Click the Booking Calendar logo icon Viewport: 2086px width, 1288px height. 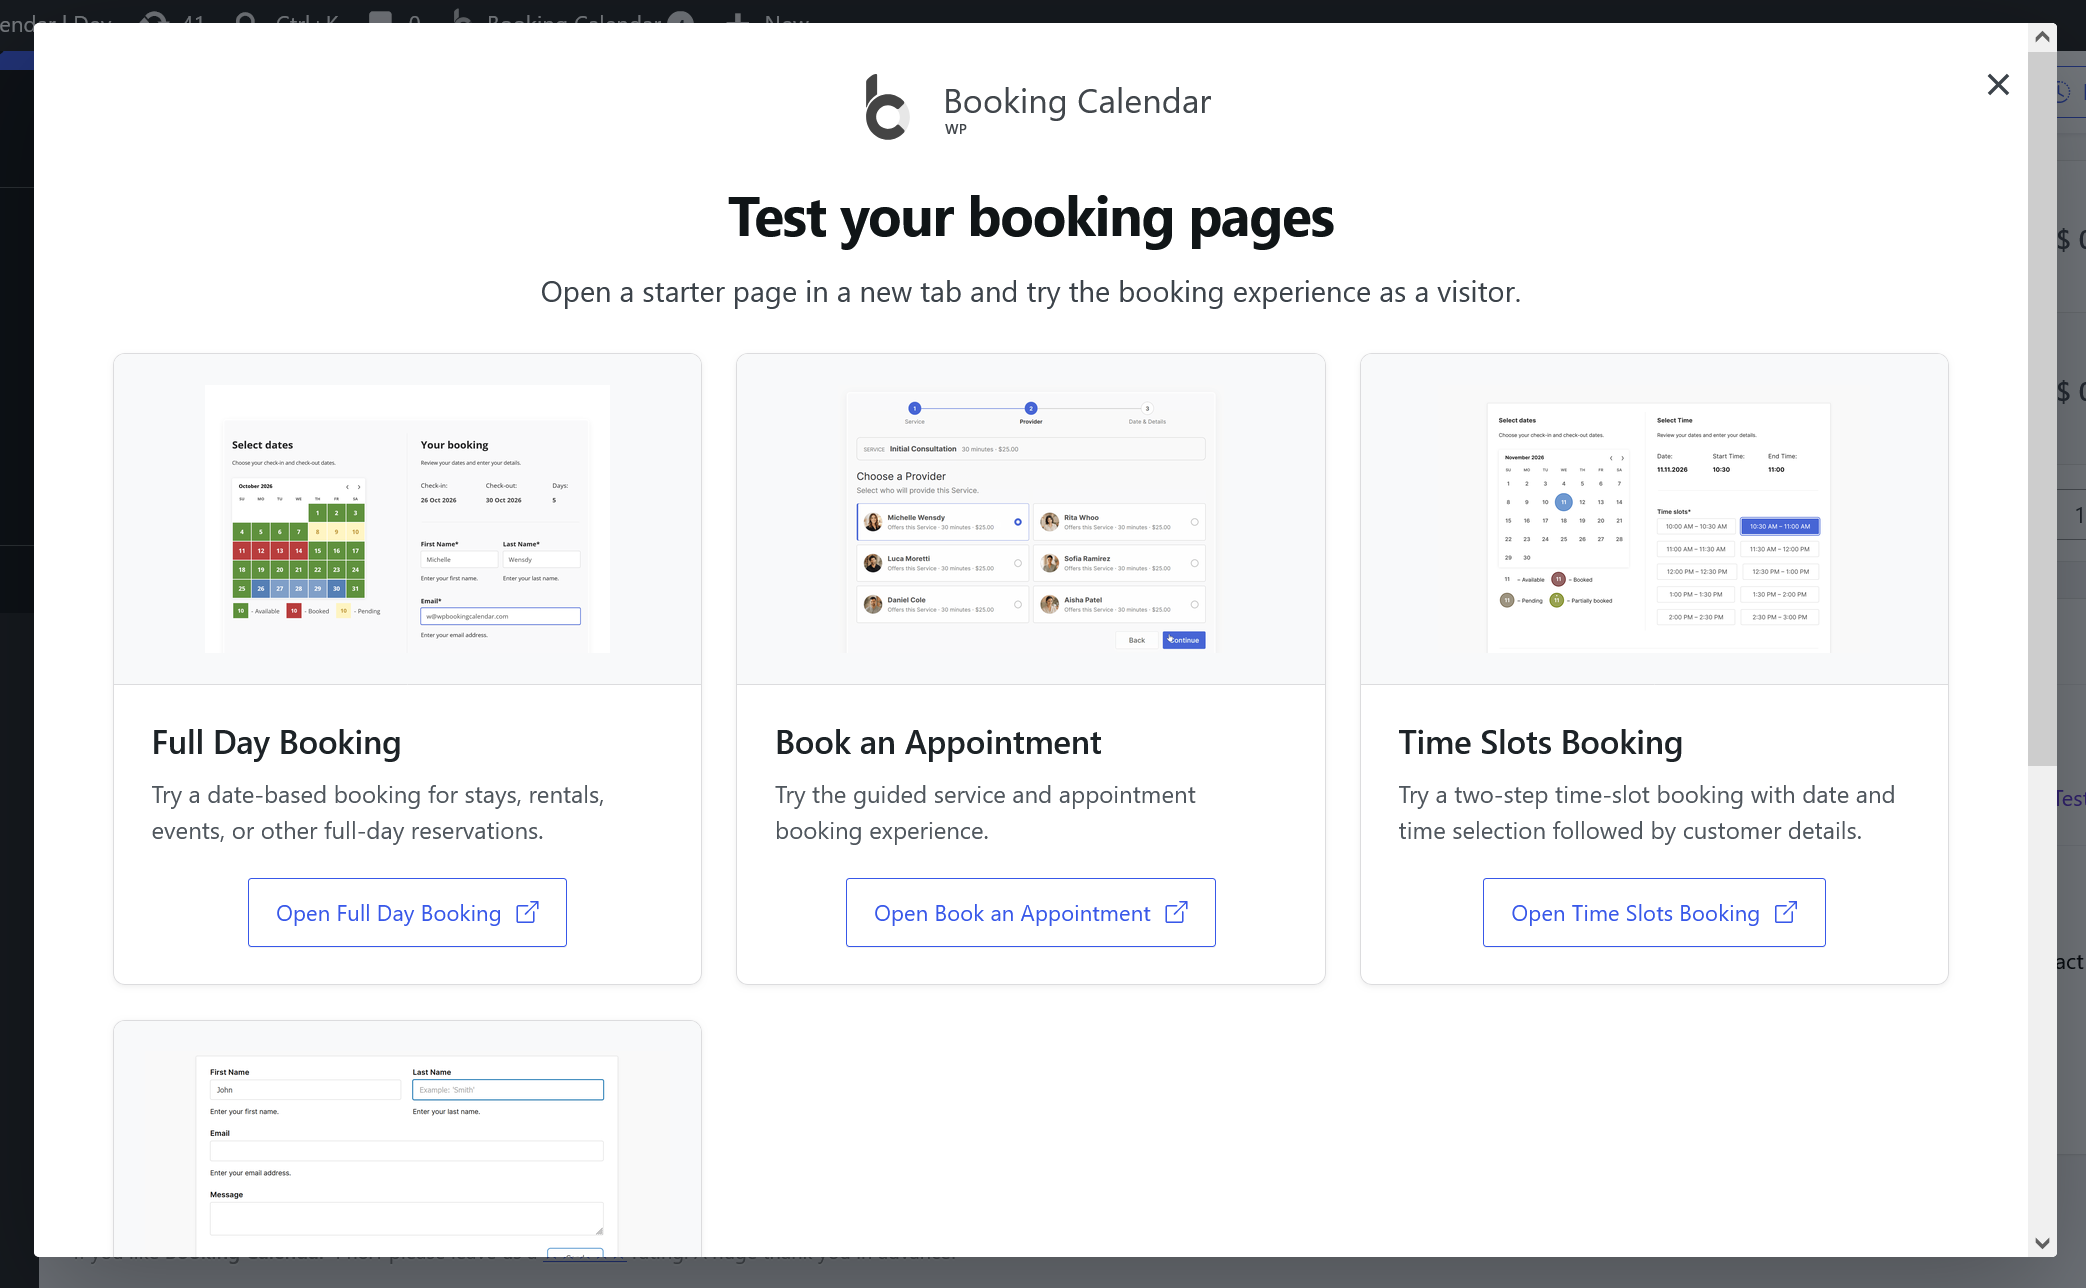(887, 107)
